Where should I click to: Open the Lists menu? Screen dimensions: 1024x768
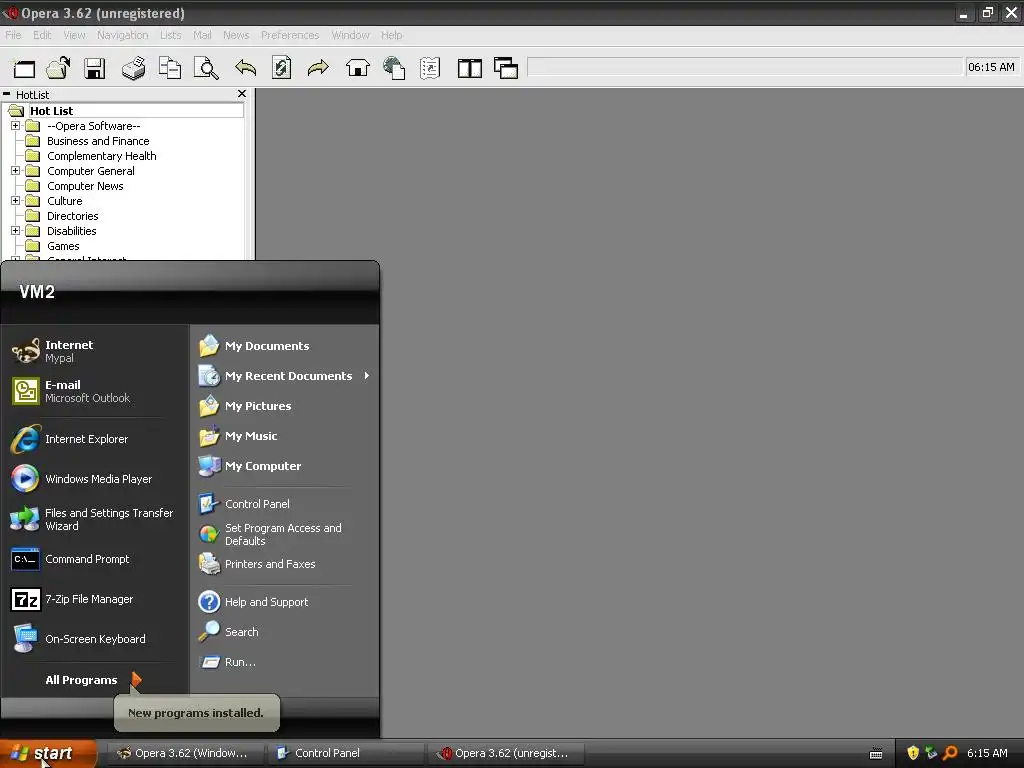click(170, 35)
